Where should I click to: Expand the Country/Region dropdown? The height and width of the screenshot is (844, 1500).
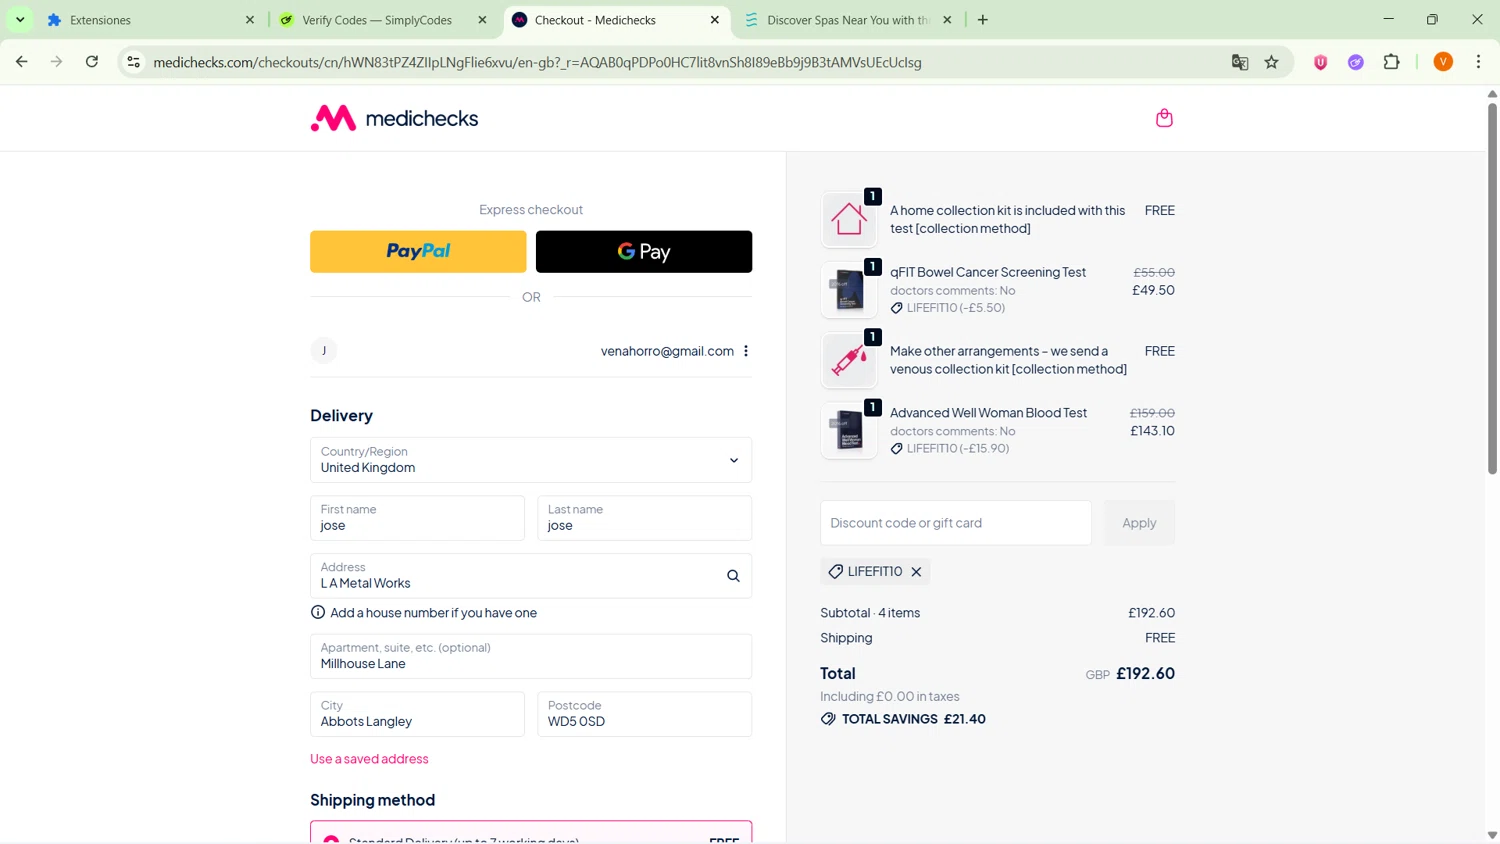click(x=531, y=460)
